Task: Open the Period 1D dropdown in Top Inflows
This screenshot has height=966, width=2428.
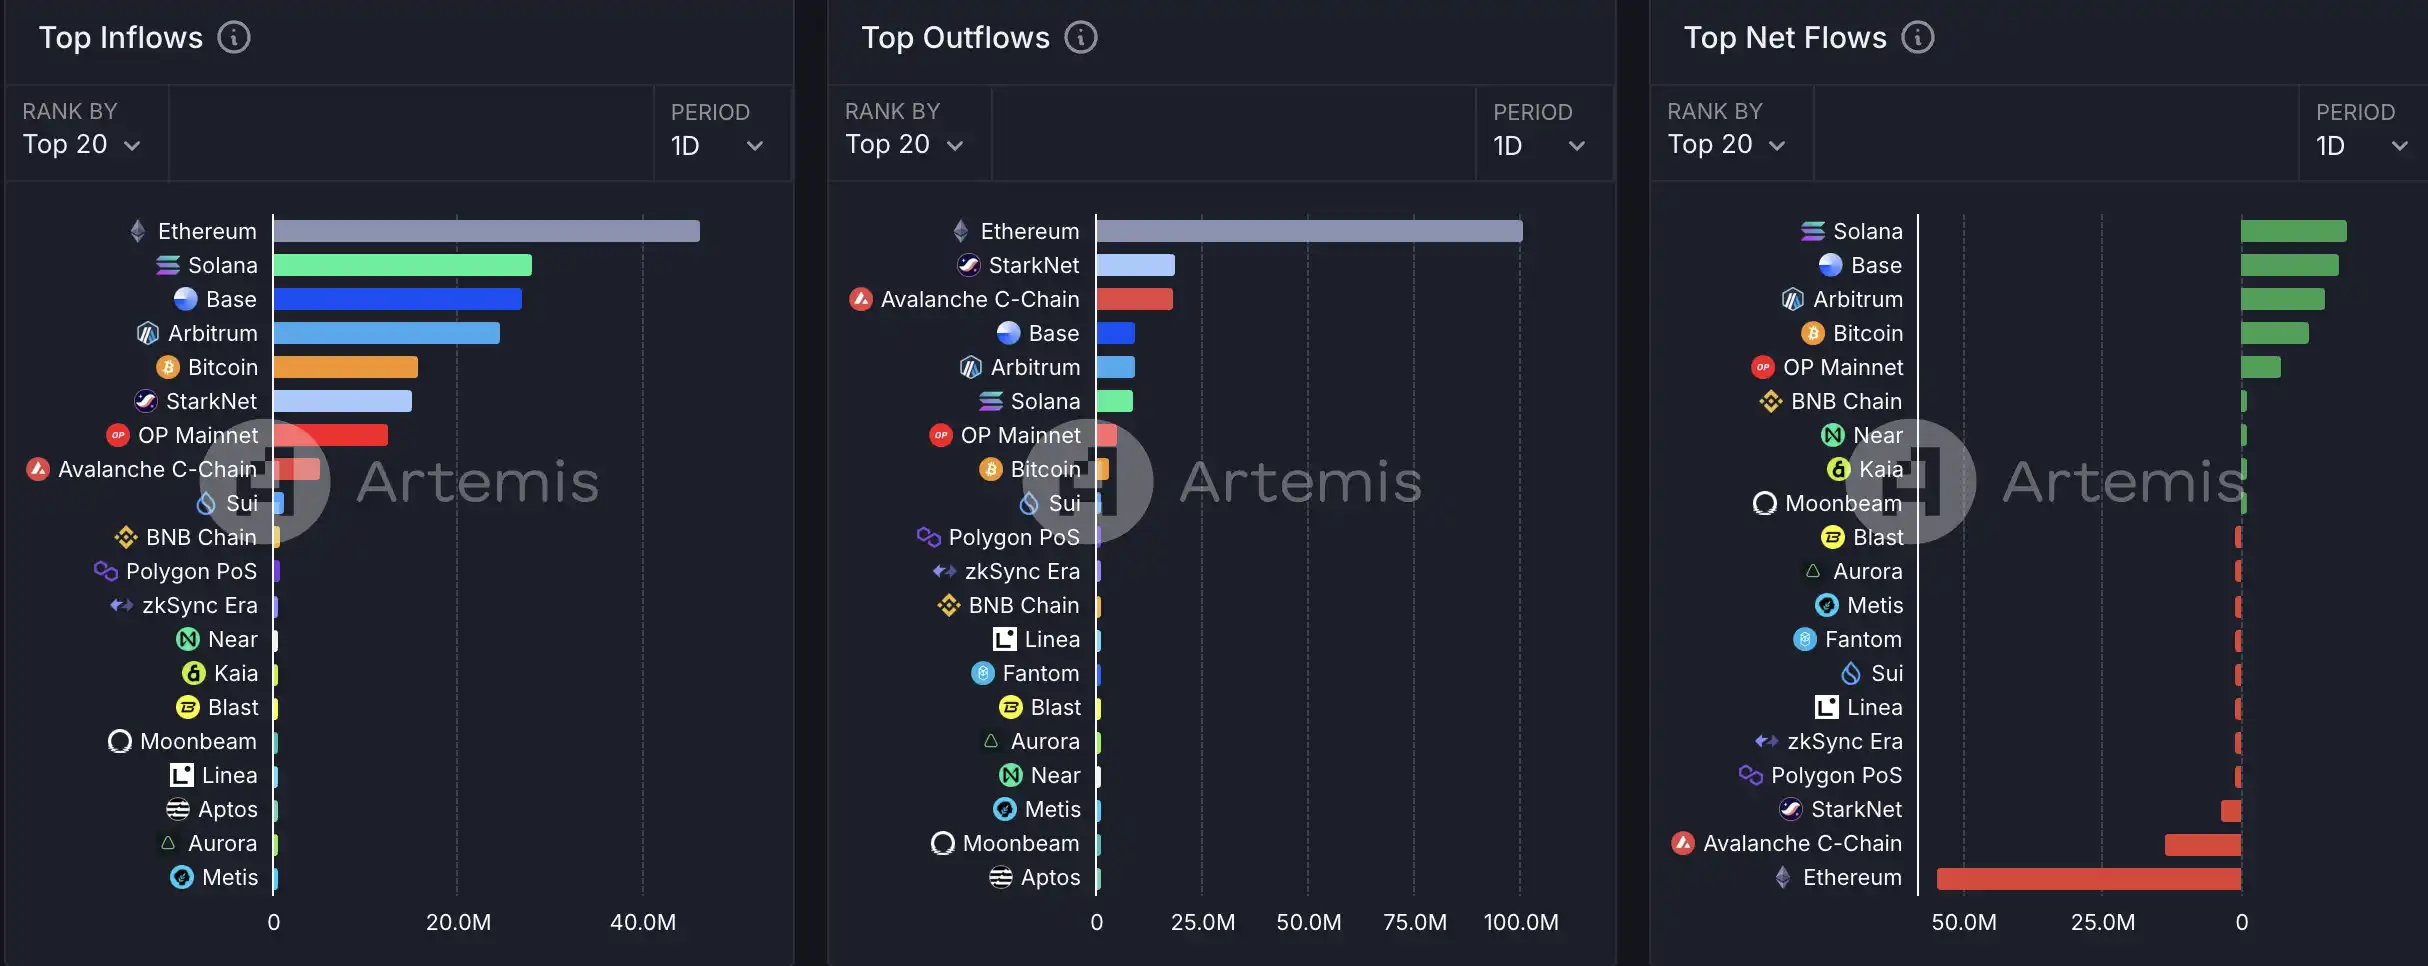Action: (x=718, y=146)
